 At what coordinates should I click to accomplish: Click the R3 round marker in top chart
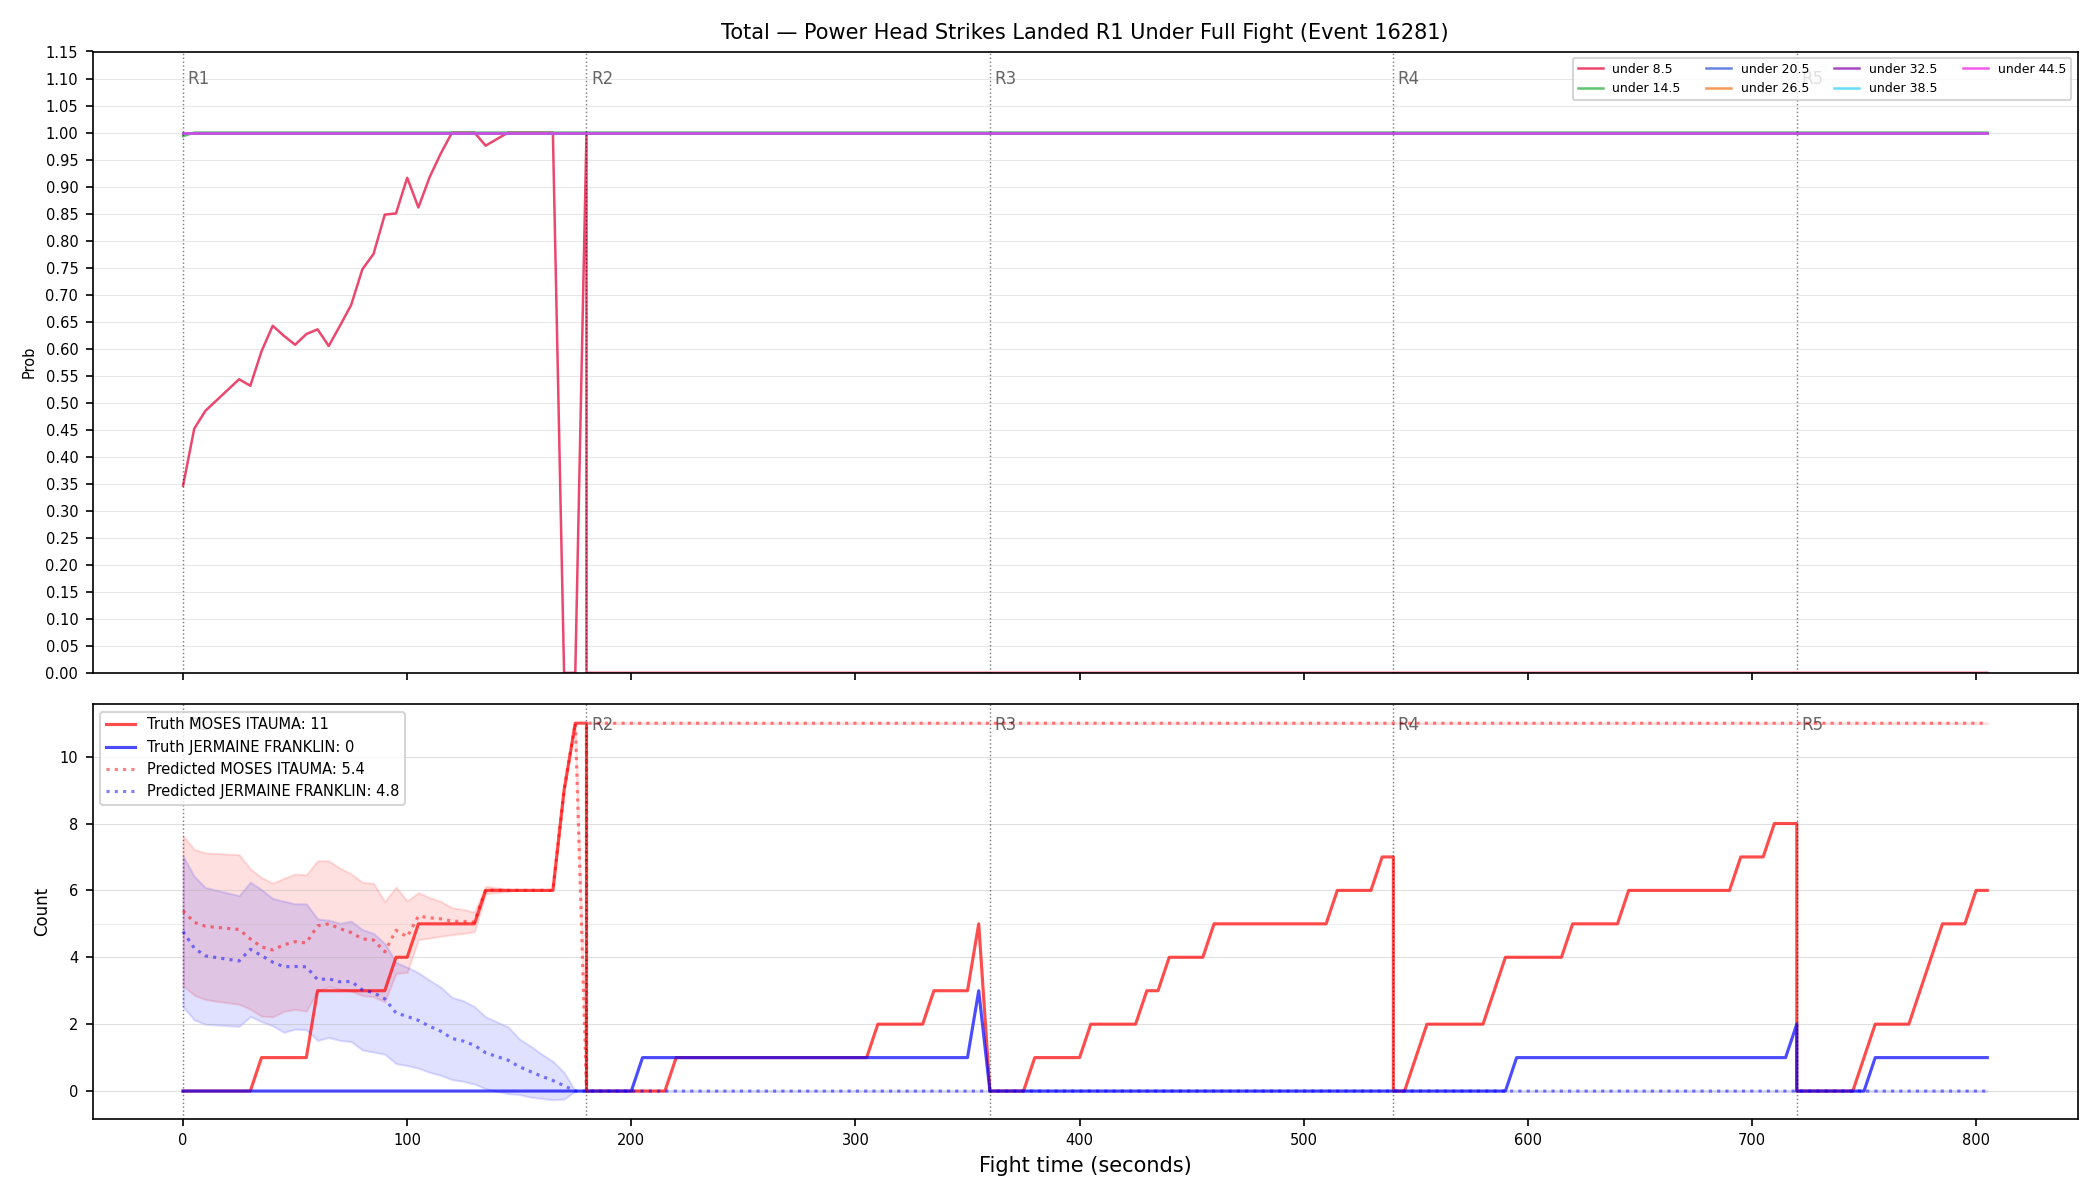[x=1005, y=78]
